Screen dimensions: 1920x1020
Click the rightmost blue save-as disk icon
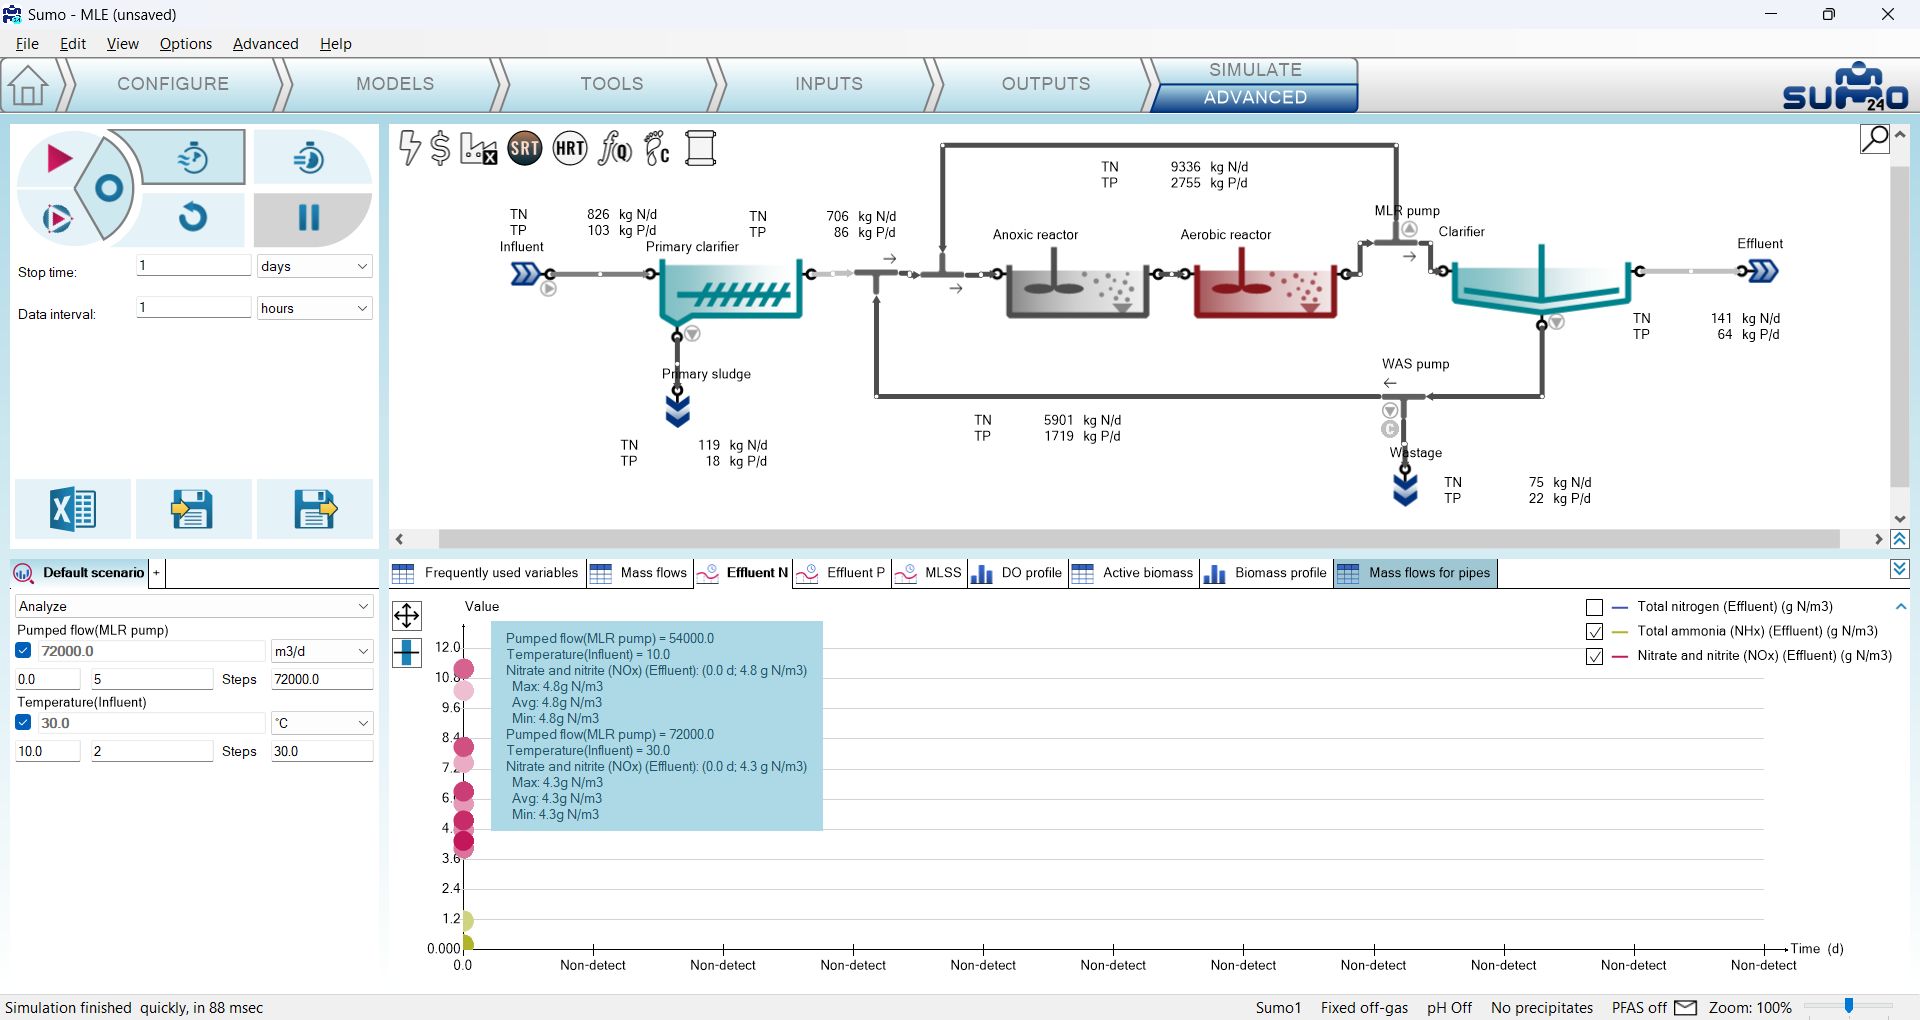(x=315, y=509)
